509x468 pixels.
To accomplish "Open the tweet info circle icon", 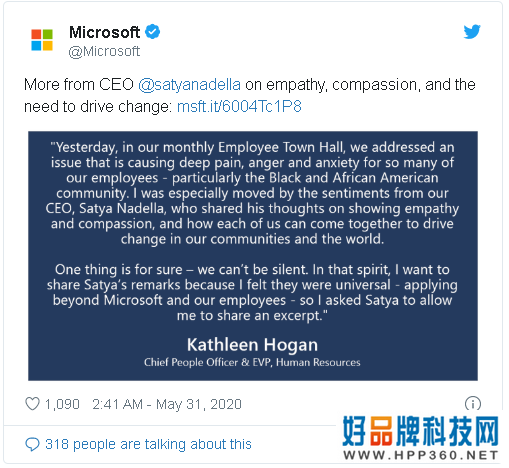I will pos(473,403).
